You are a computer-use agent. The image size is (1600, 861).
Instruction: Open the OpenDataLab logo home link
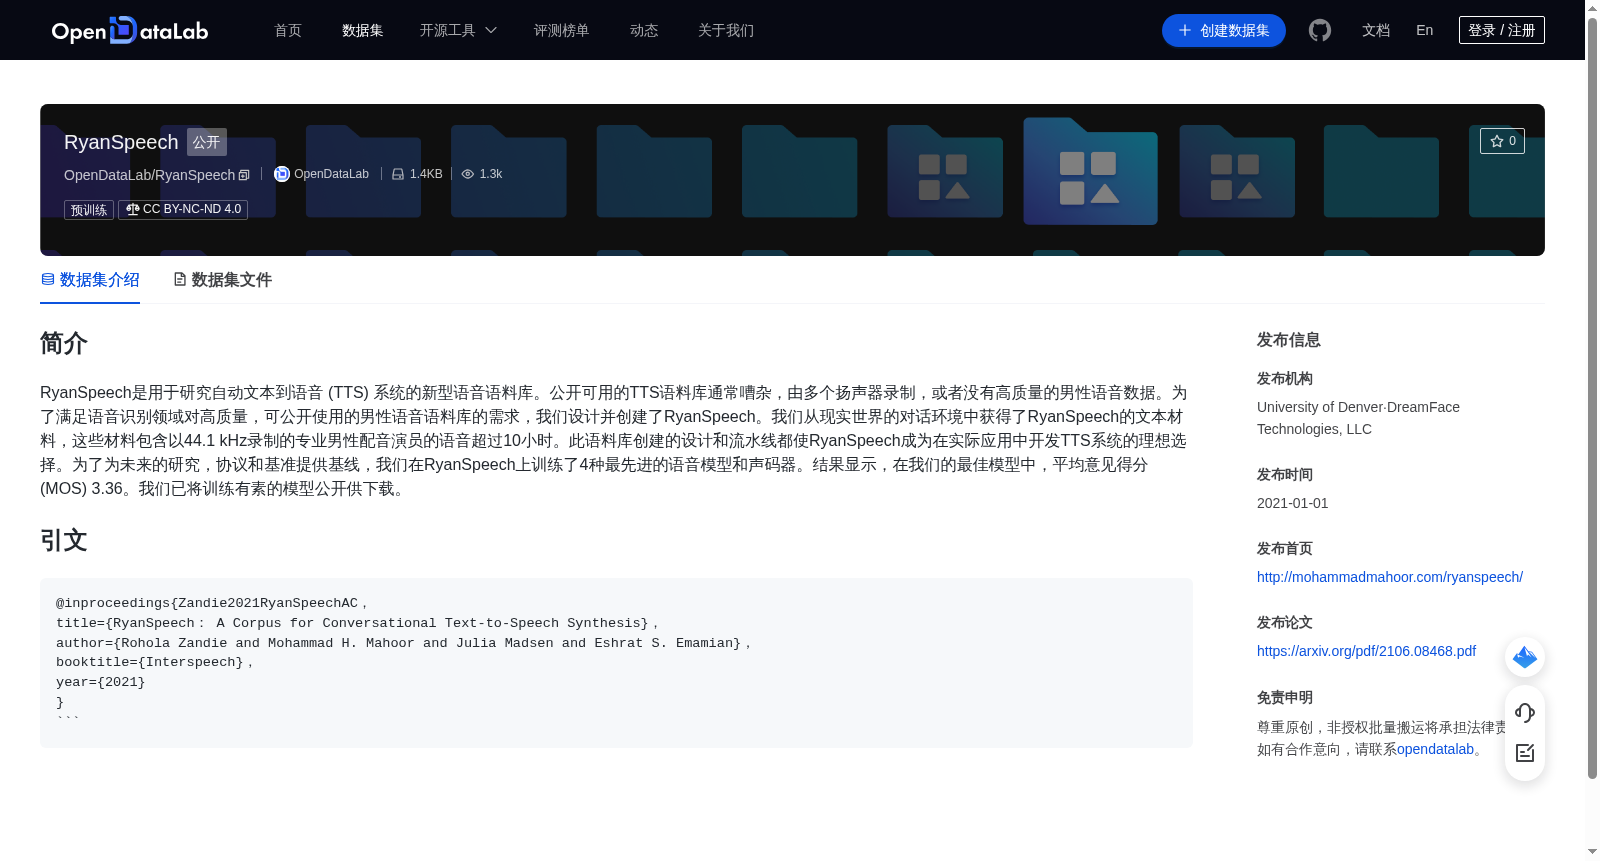[130, 30]
